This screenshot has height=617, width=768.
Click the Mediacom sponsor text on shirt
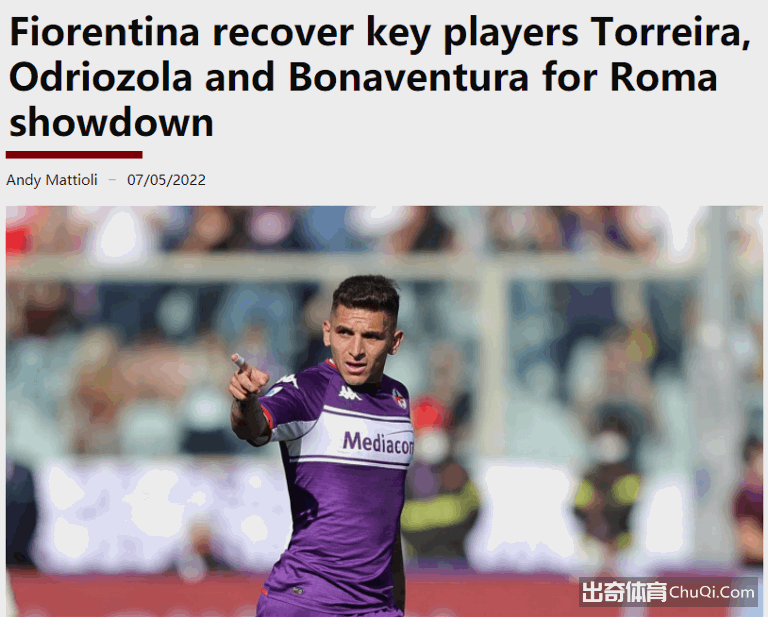pyautogui.click(x=378, y=442)
